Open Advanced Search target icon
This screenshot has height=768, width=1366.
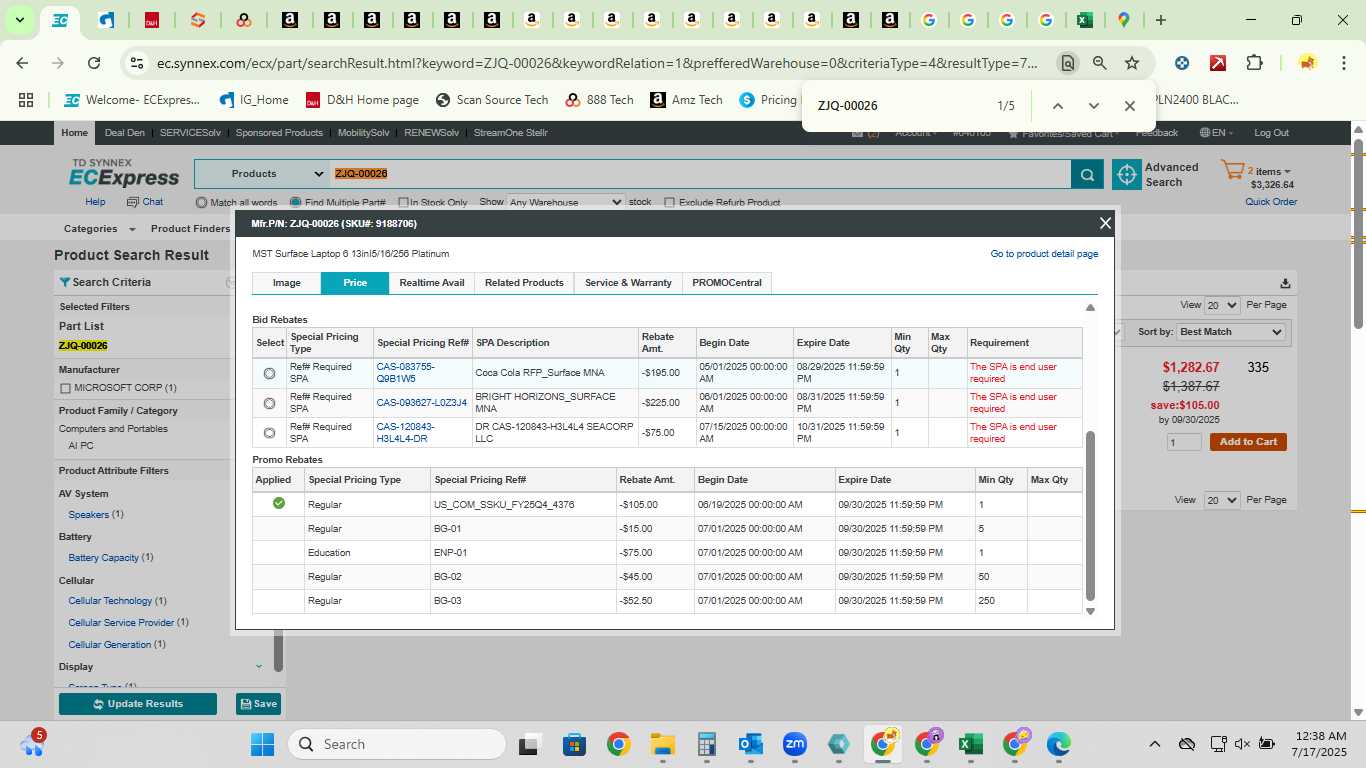click(x=1127, y=175)
